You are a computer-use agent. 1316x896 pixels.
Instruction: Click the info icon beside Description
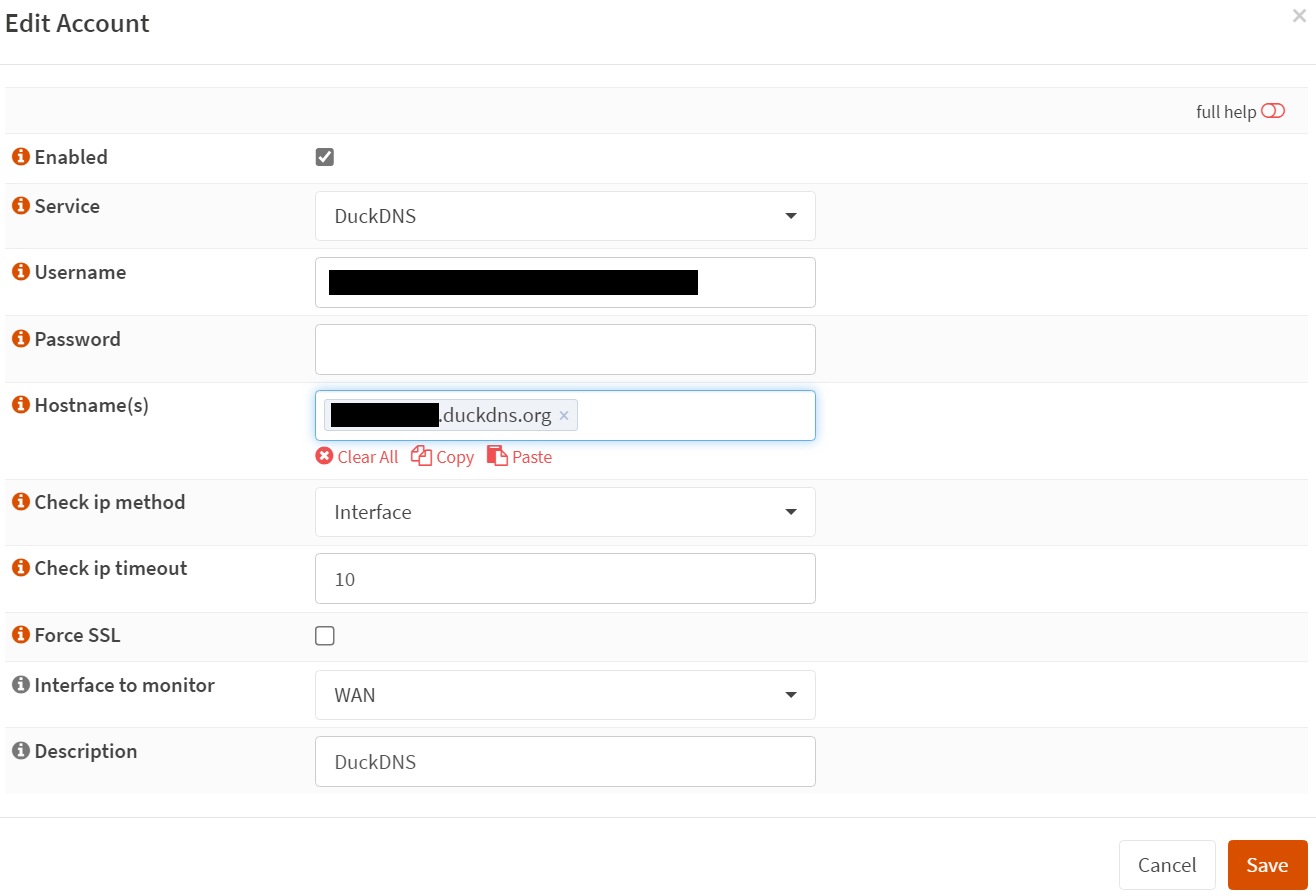tap(20, 751)
